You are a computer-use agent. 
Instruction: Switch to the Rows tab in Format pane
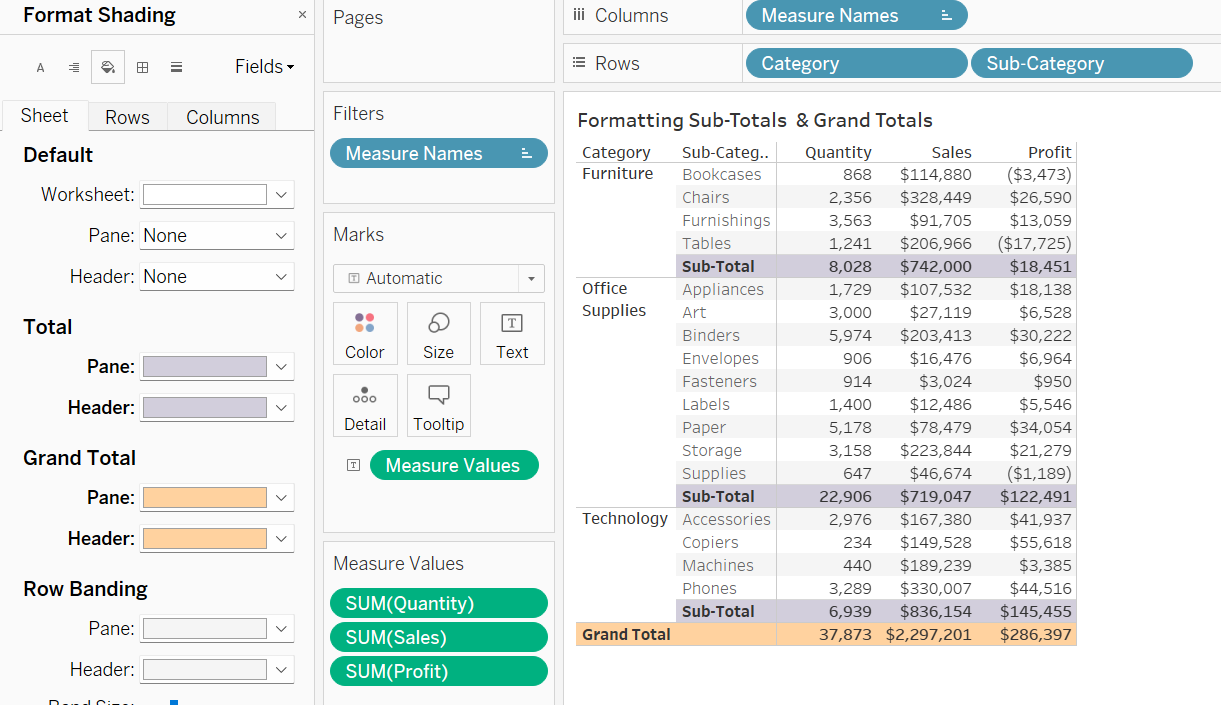[127, 117]
